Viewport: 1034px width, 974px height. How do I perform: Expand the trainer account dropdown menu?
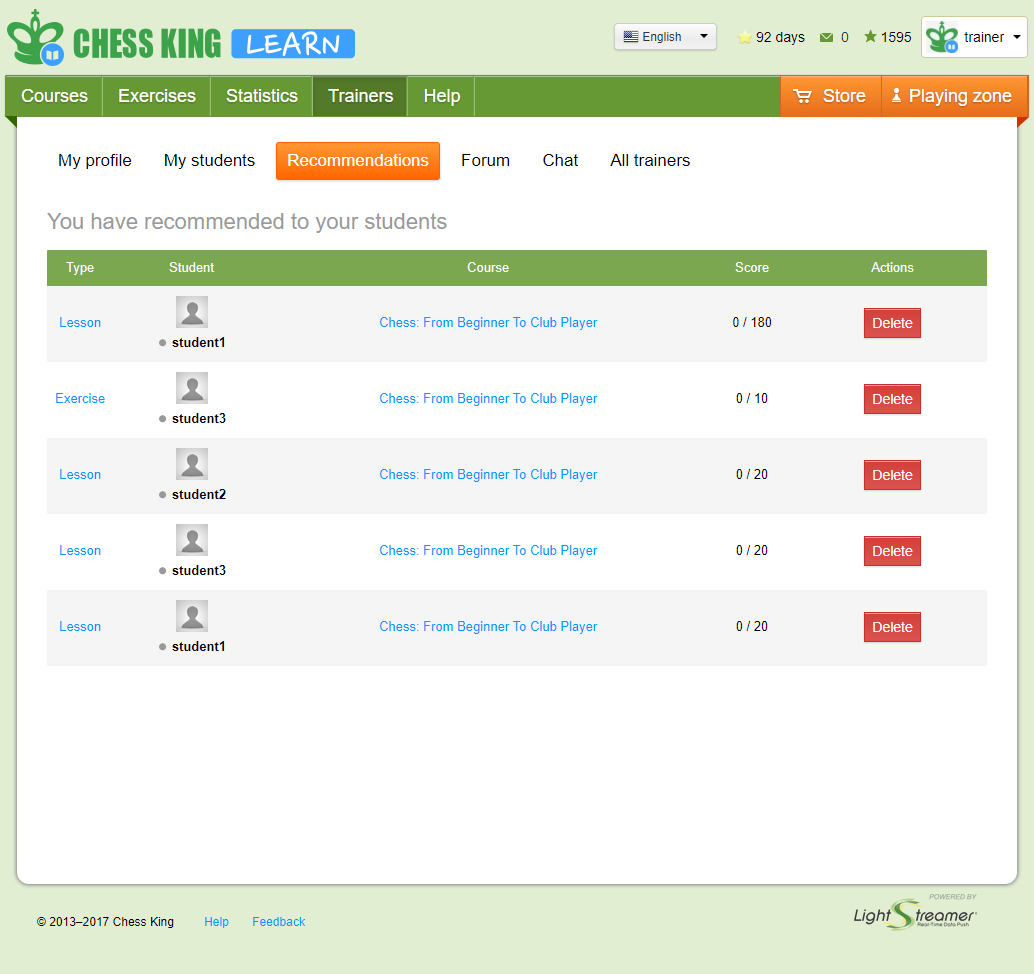(1017, 37)
